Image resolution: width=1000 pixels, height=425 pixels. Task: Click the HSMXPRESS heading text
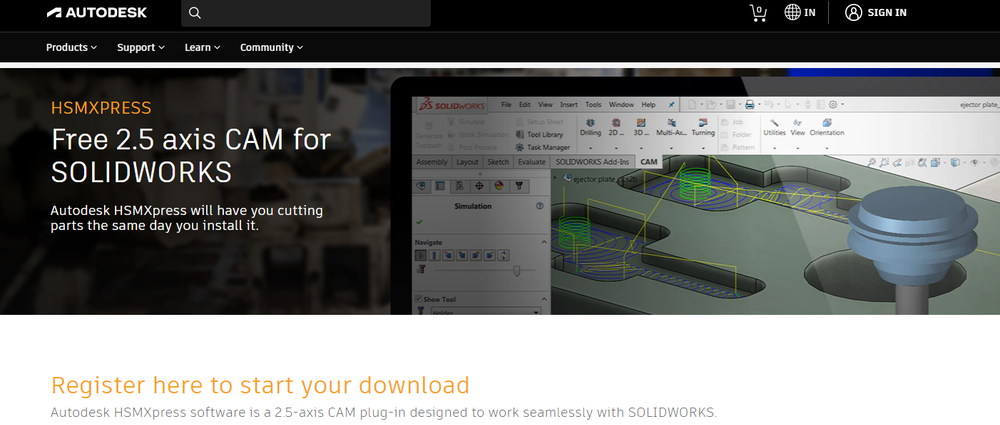tap(101, 108)
